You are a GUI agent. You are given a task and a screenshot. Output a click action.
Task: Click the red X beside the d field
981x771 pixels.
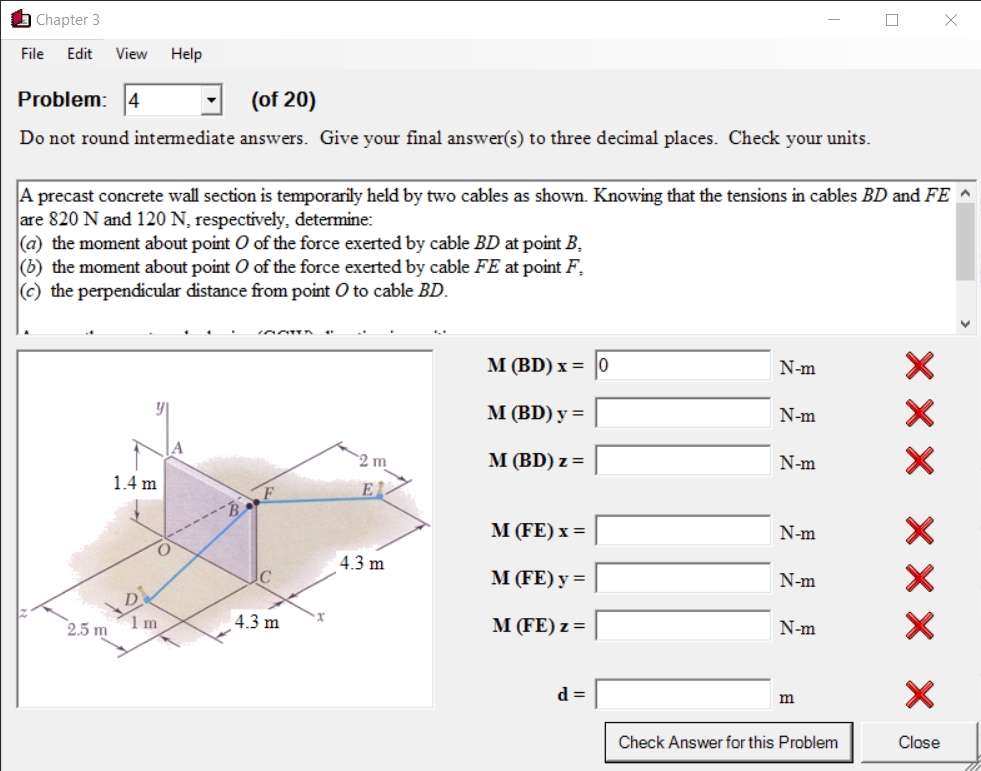click(919, 695)
